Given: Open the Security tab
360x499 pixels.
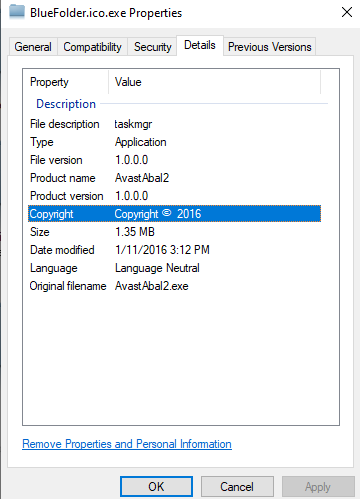Looking at the screenshot, I should point(152,47).
